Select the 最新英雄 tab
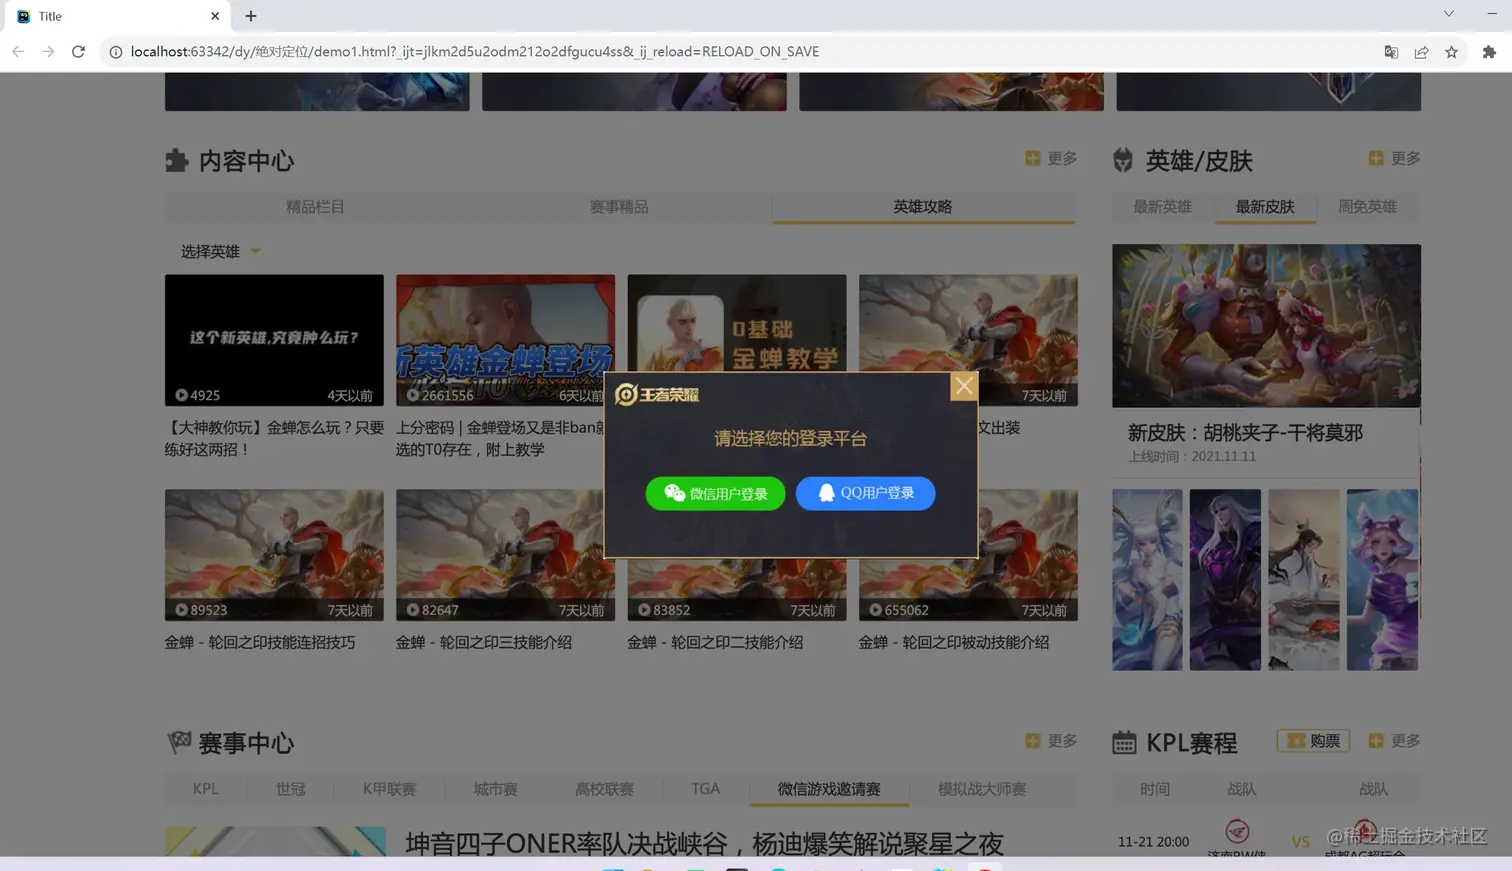 tap(1162, 207)
